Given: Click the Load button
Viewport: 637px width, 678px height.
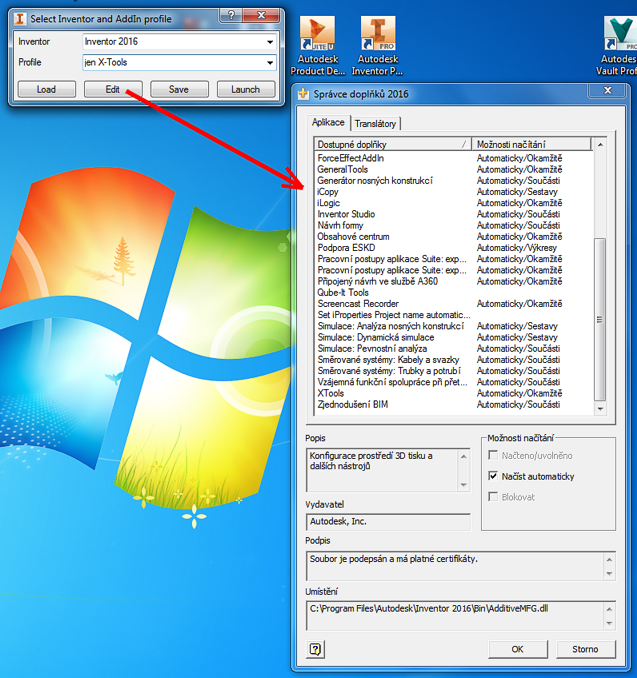Looking at the screenshot, I should click(x=46, y=90).
